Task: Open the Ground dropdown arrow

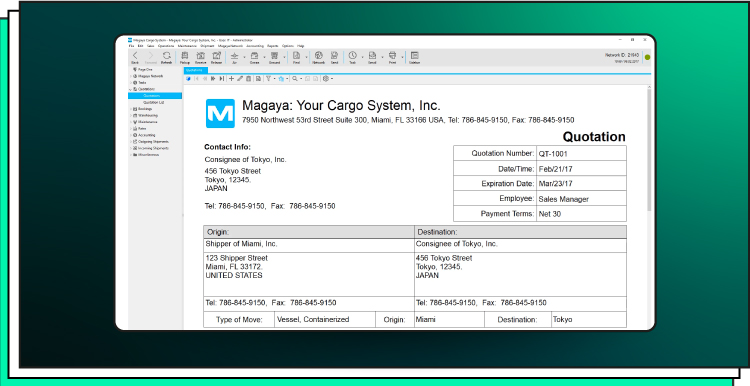Action: coord(285,57)
